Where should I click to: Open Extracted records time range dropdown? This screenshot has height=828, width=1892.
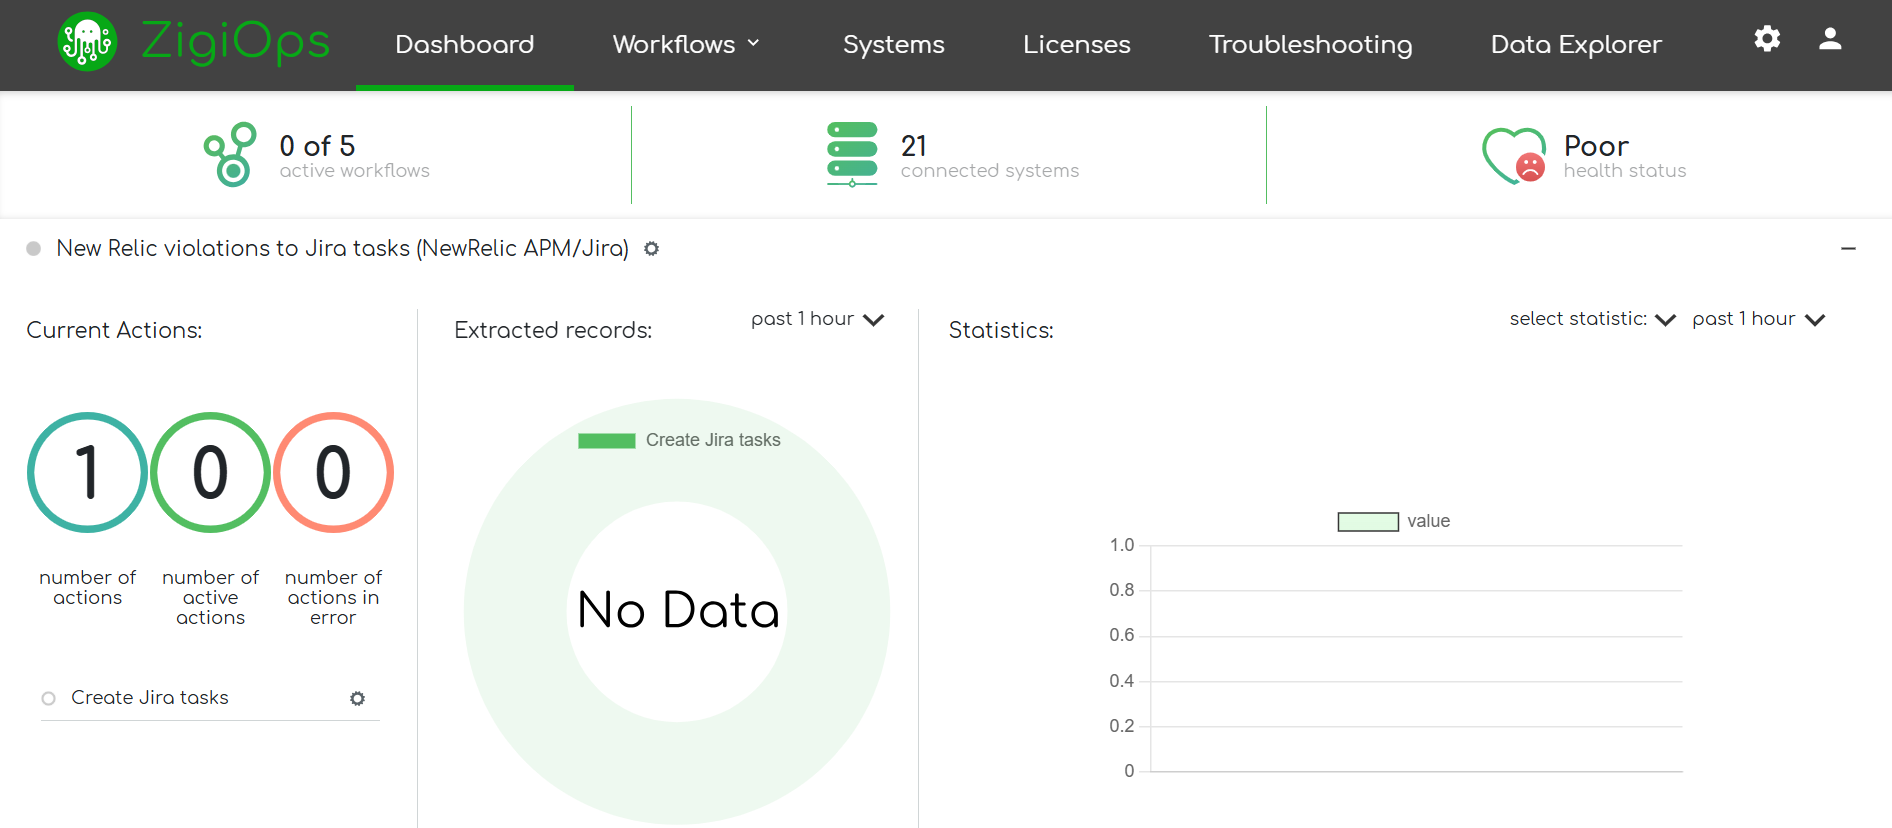click(817, 320)
